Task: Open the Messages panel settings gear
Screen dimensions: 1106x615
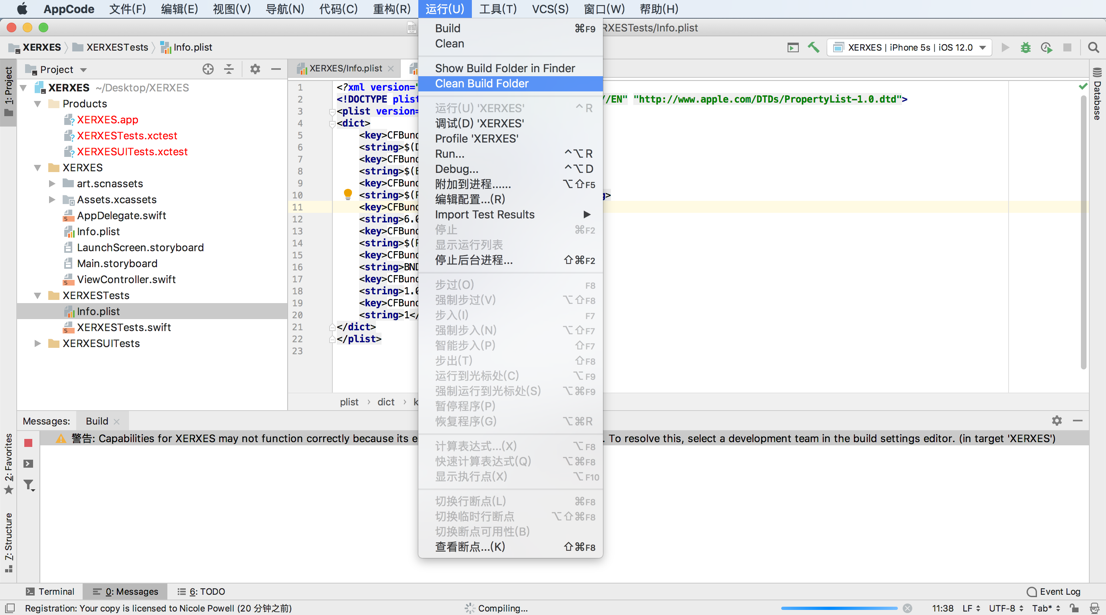Action: click(1057, 420)
